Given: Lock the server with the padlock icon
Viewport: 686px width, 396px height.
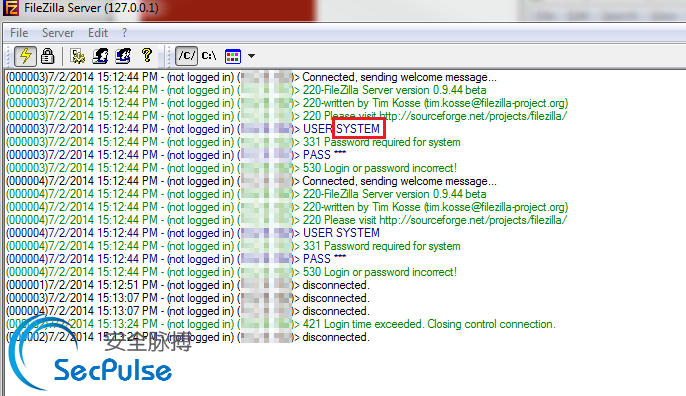Looking at the screenshot, I should click(x=47, y=56).
